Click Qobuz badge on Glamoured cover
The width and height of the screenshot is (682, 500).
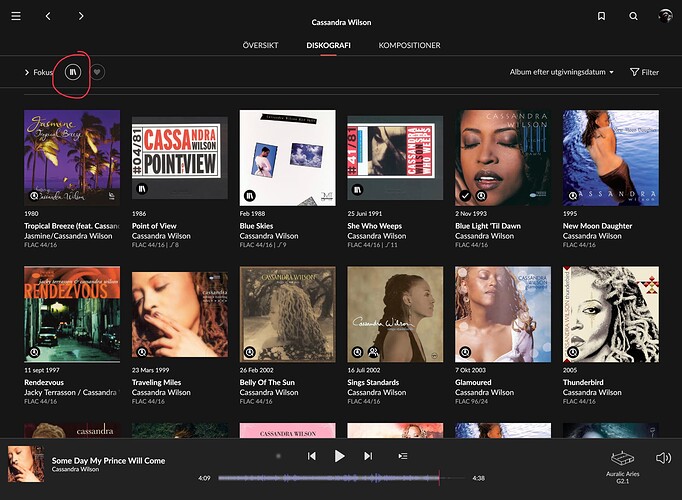pos(465,352)
